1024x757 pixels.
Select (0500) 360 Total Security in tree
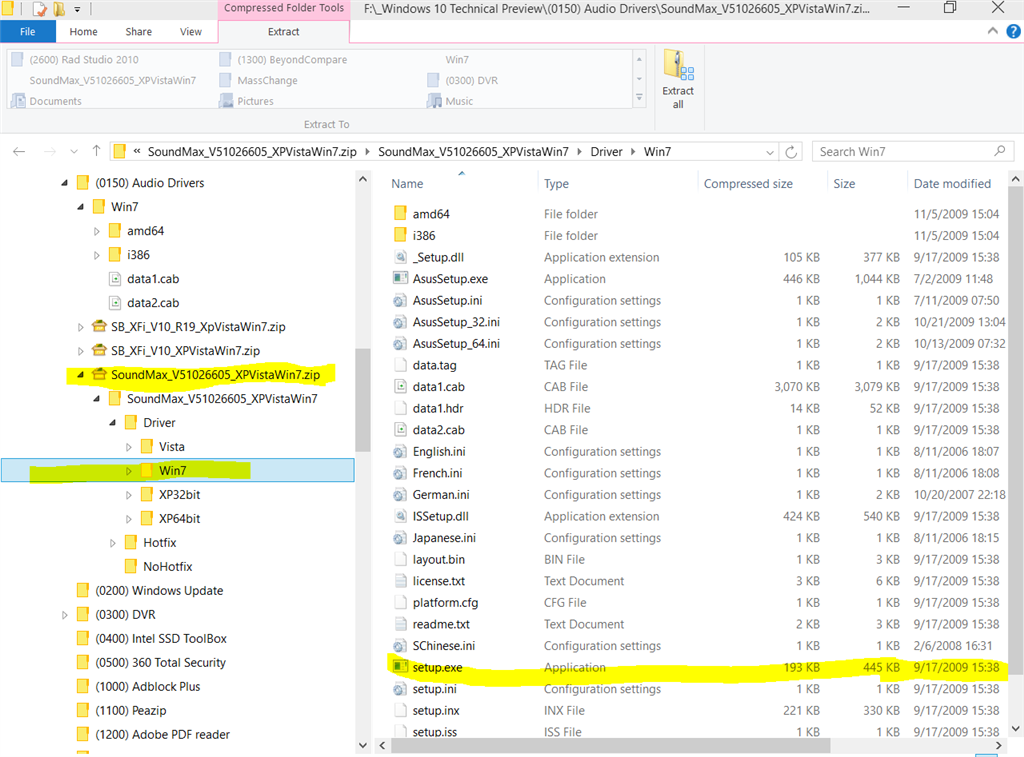[161, 662]
